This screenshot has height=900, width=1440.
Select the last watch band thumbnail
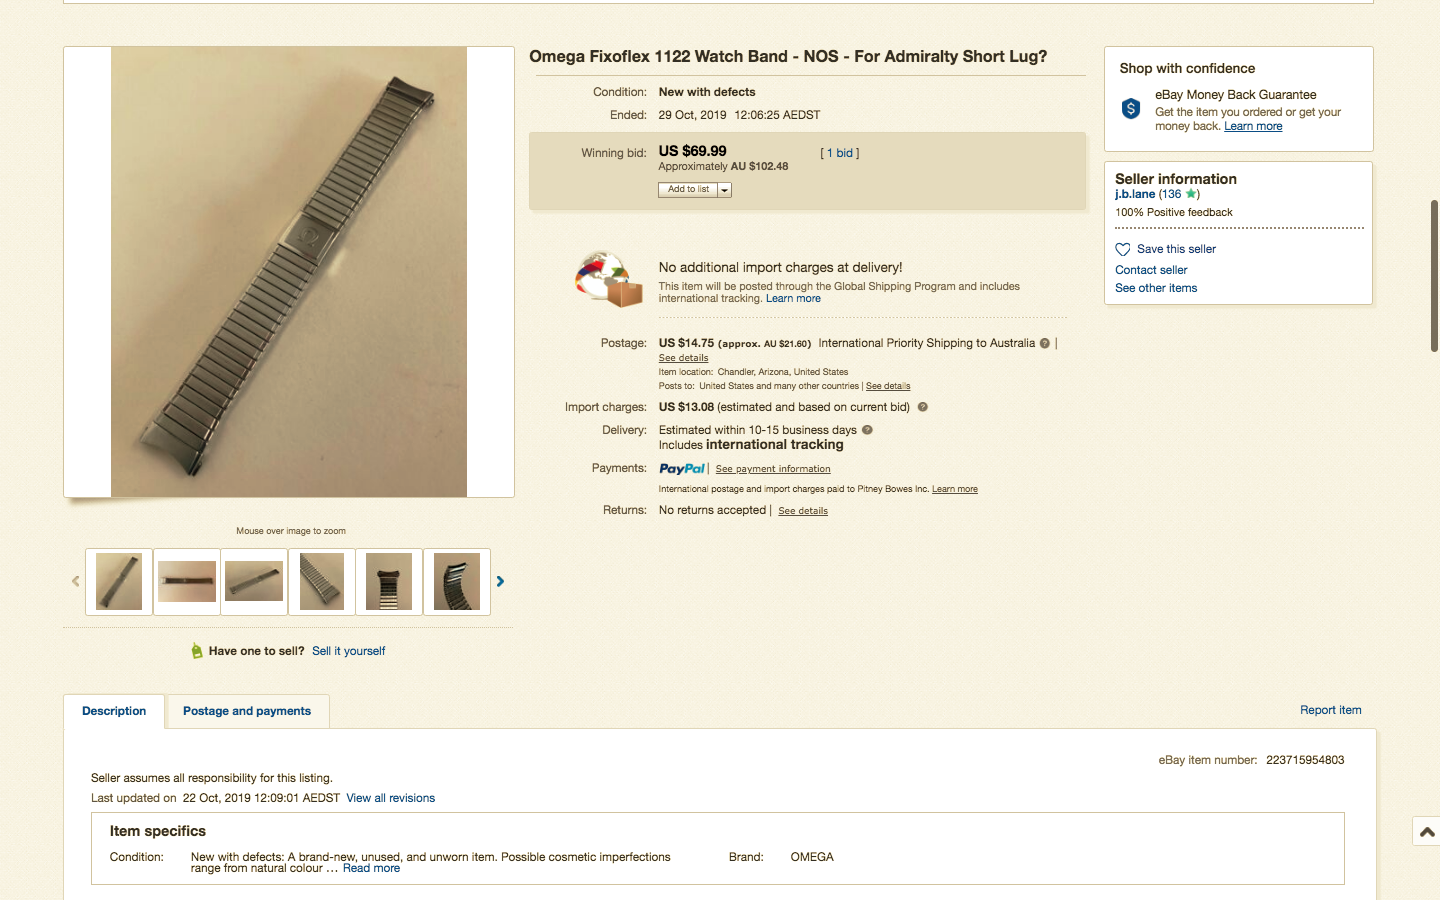[x=457, y=581]
